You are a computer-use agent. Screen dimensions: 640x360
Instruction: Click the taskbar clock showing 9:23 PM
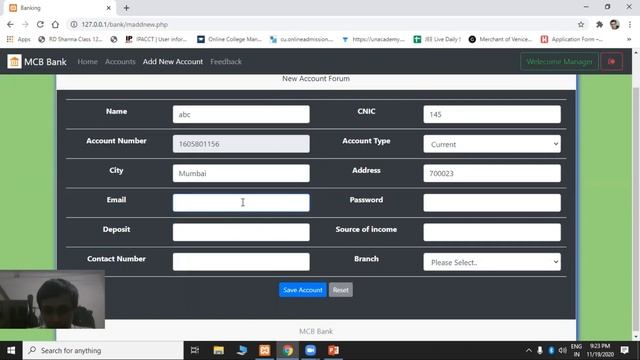600,350
